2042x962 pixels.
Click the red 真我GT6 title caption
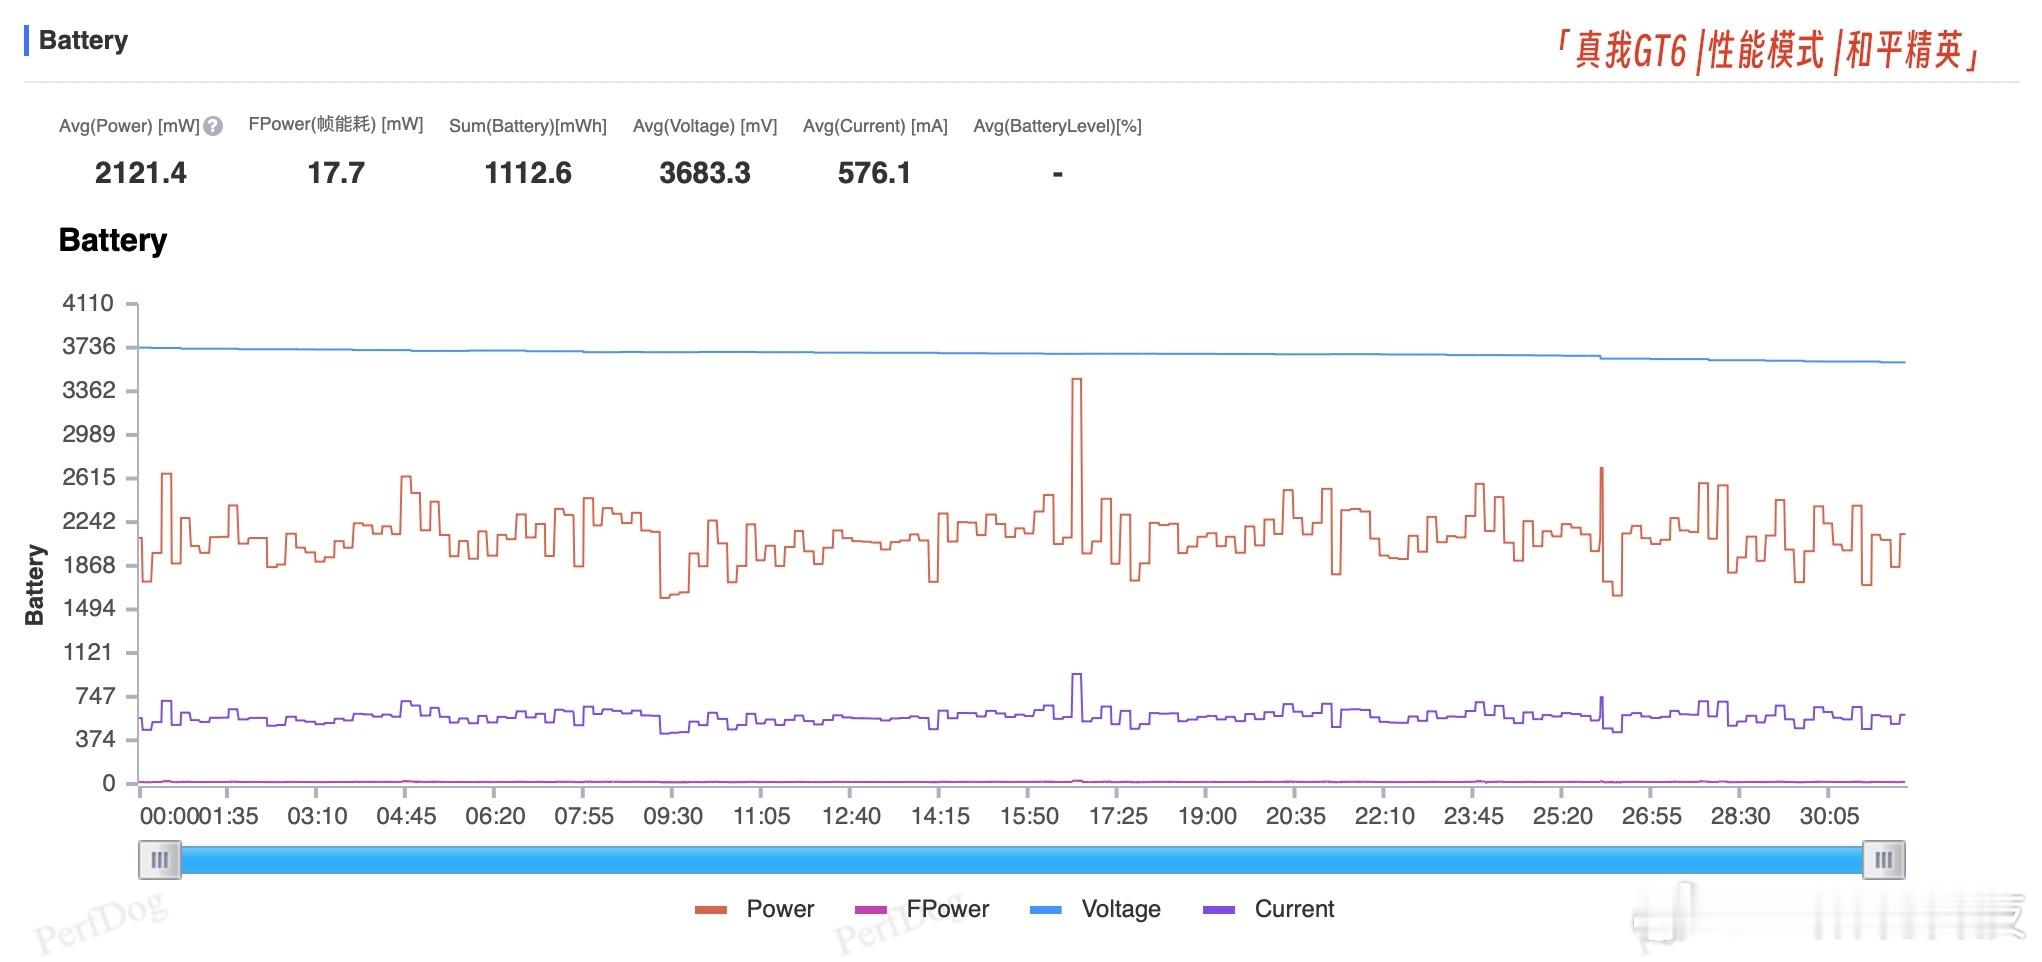[x=1767, y=50]
